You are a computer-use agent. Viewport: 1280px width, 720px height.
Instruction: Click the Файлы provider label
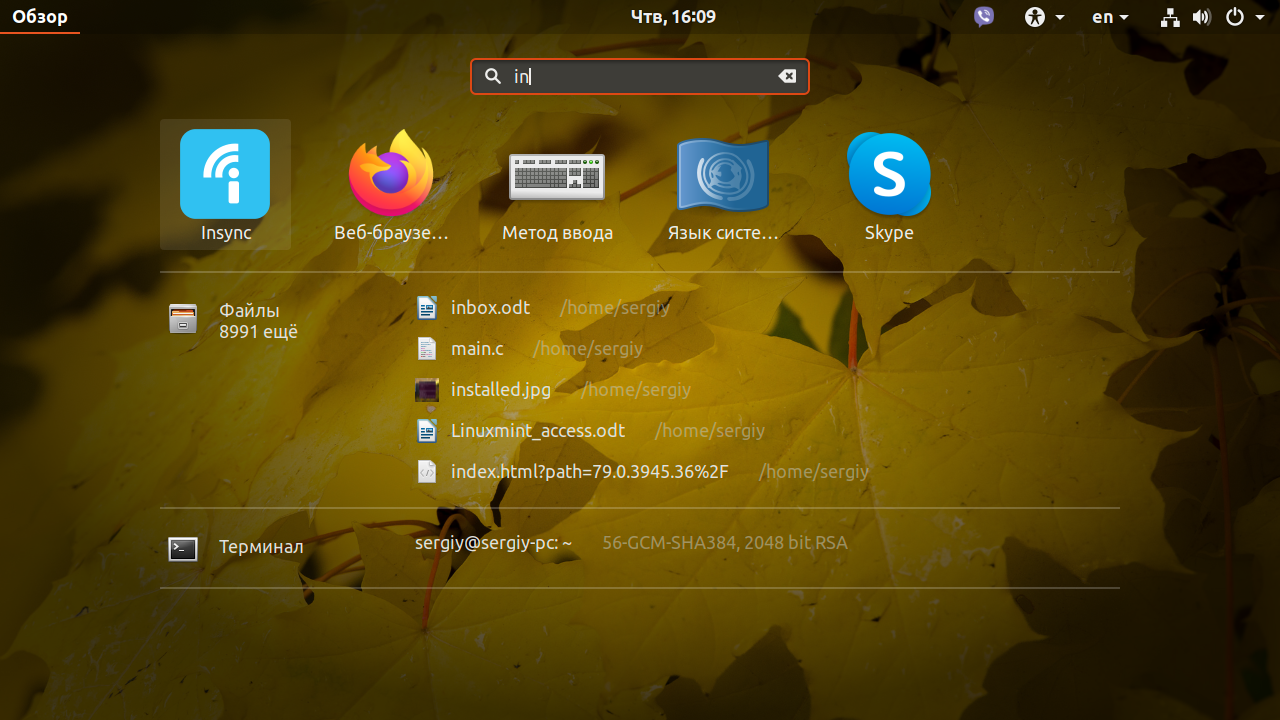point(249,311)
